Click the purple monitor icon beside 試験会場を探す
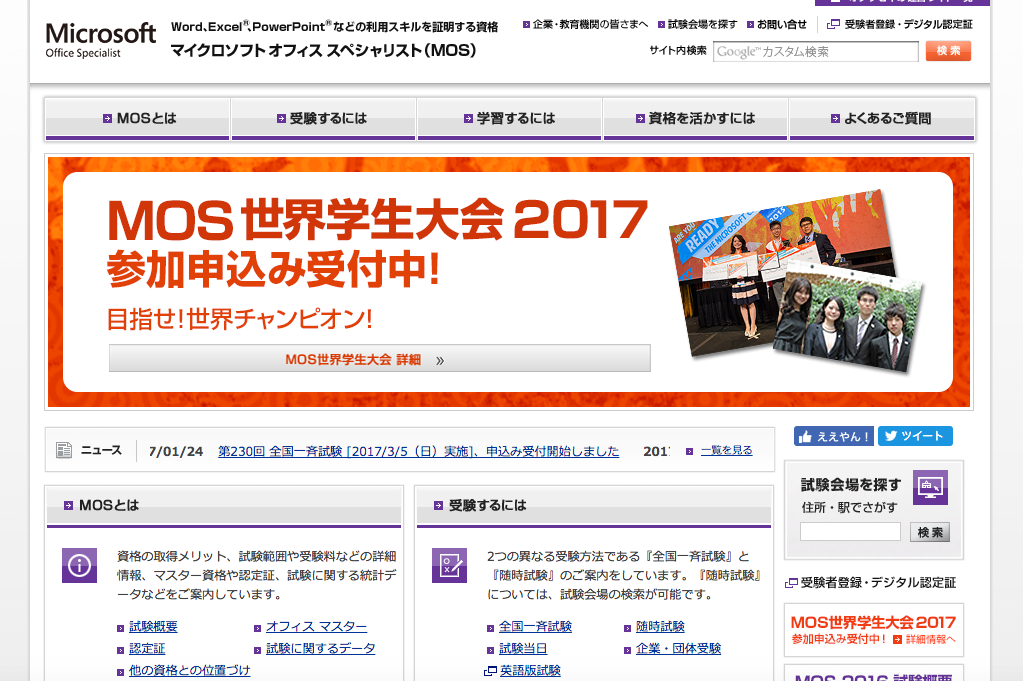 [x=930, y=487]
